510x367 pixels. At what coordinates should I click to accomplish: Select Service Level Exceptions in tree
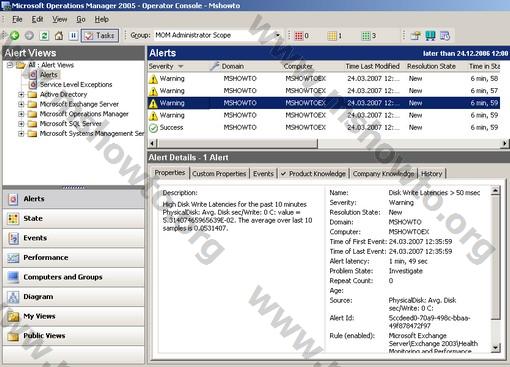pyautogui.click(x=76, y=84)
